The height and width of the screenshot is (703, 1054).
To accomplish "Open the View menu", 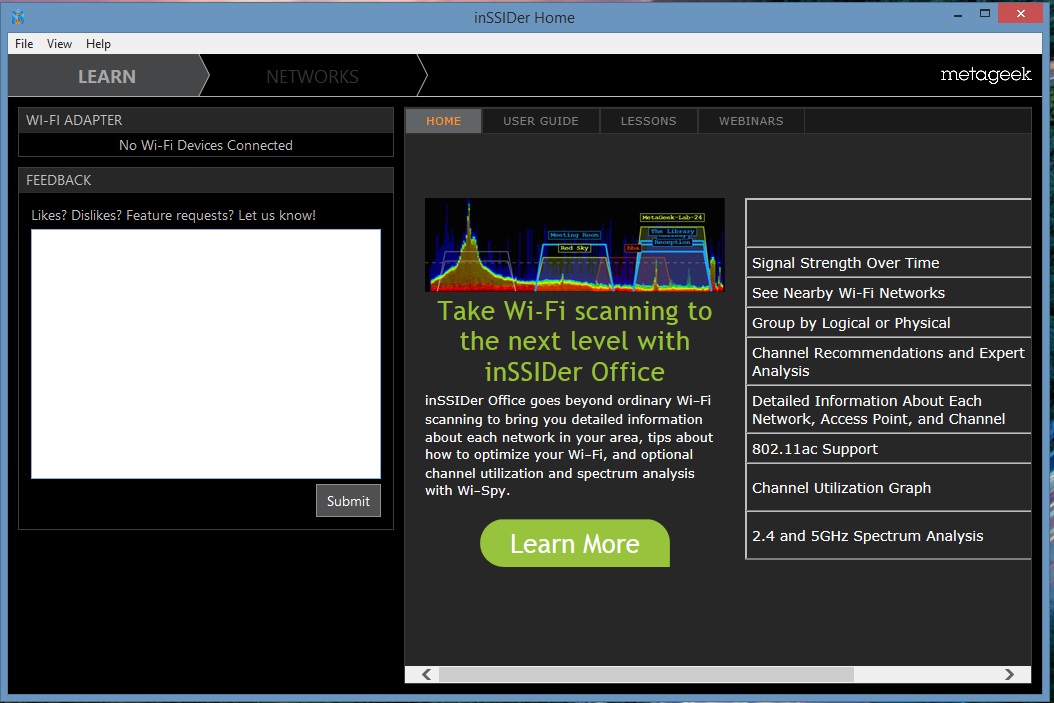I will 59,44.
